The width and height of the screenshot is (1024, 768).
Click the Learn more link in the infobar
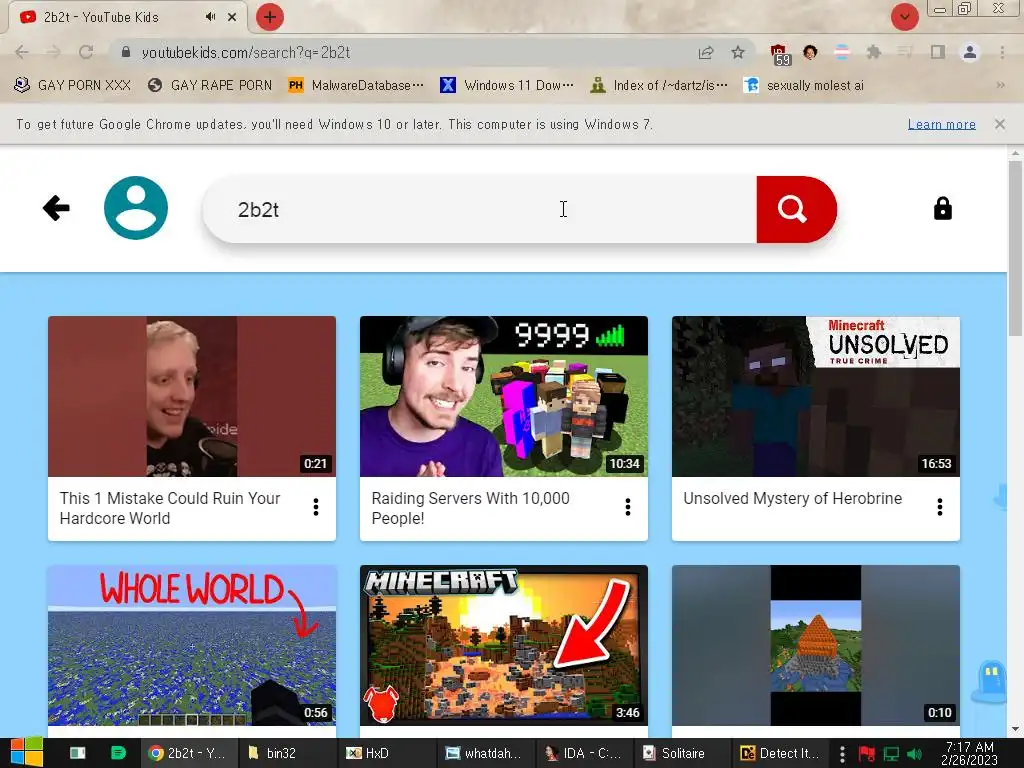point(941,124)
